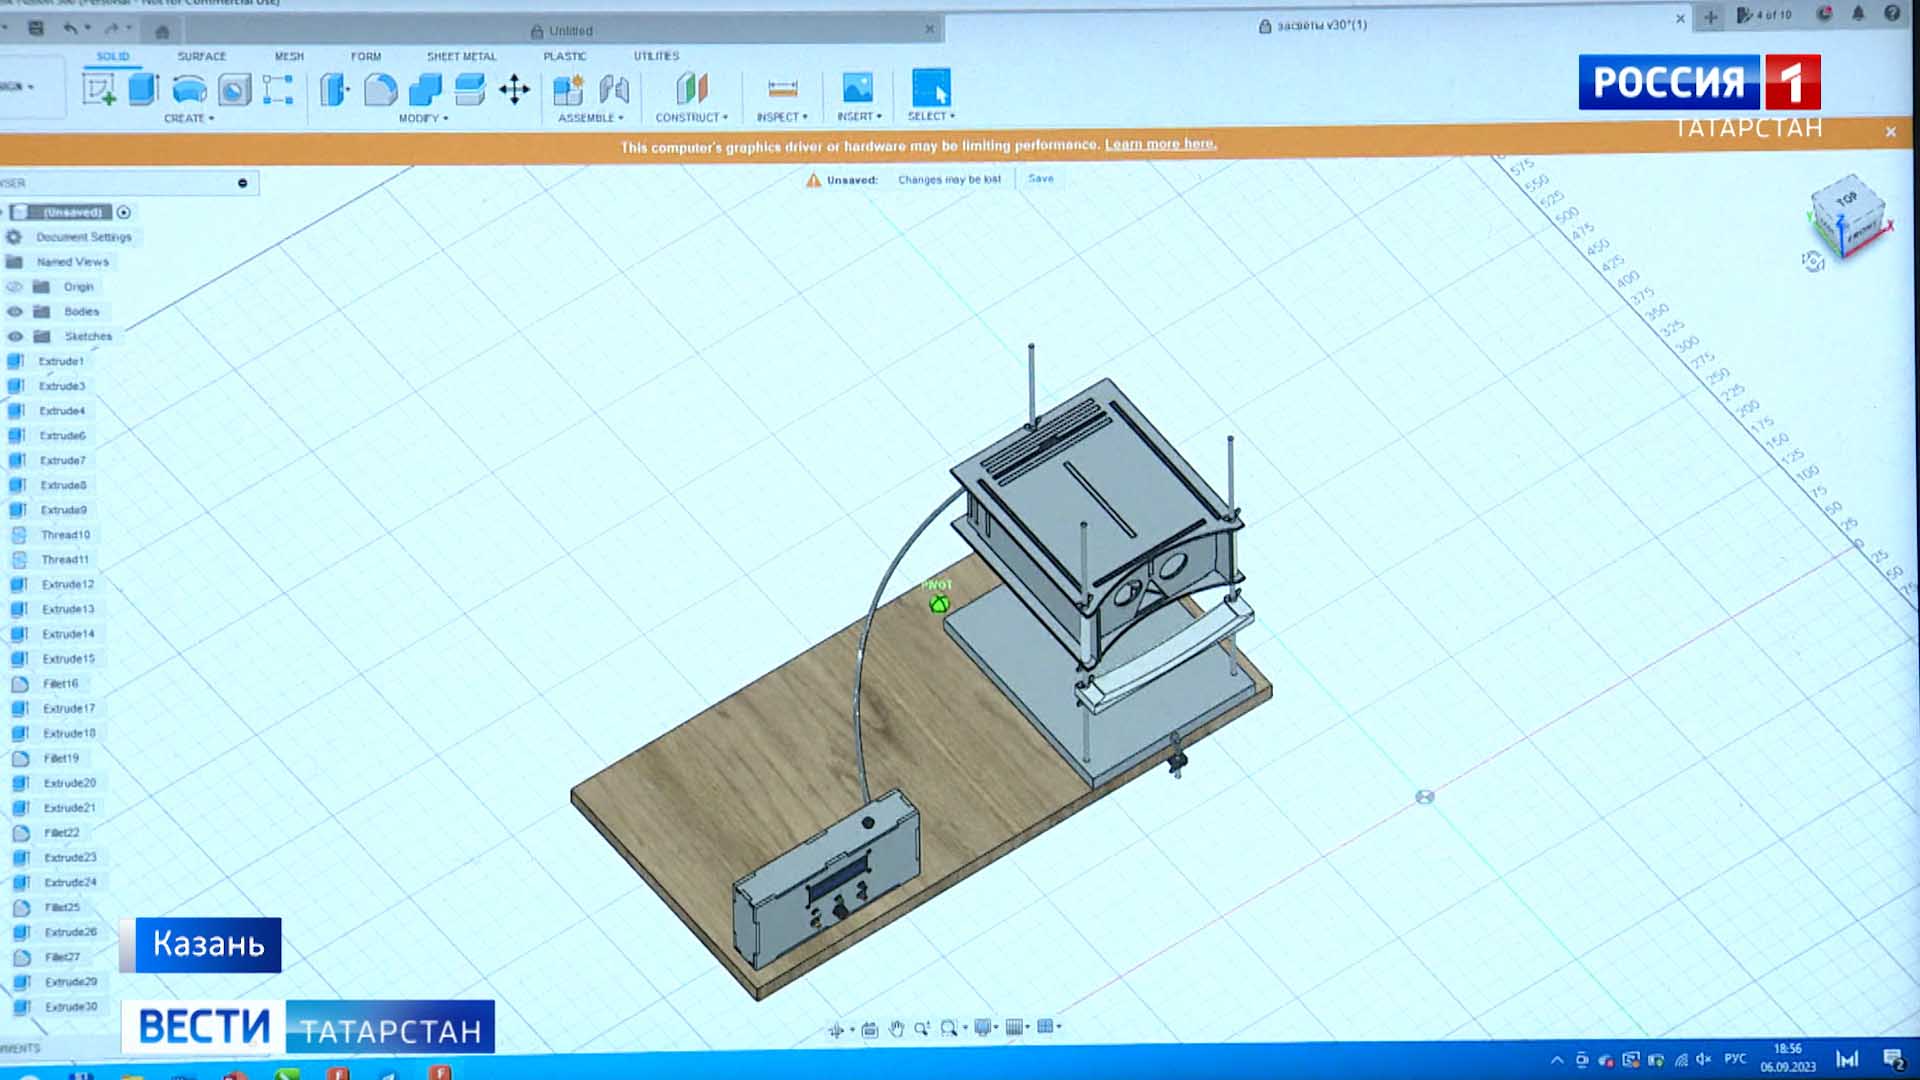1920x1080 pixels.
Task: Open the ASSEMBLE dropdown menu
Action: click(x=591, y=118)
